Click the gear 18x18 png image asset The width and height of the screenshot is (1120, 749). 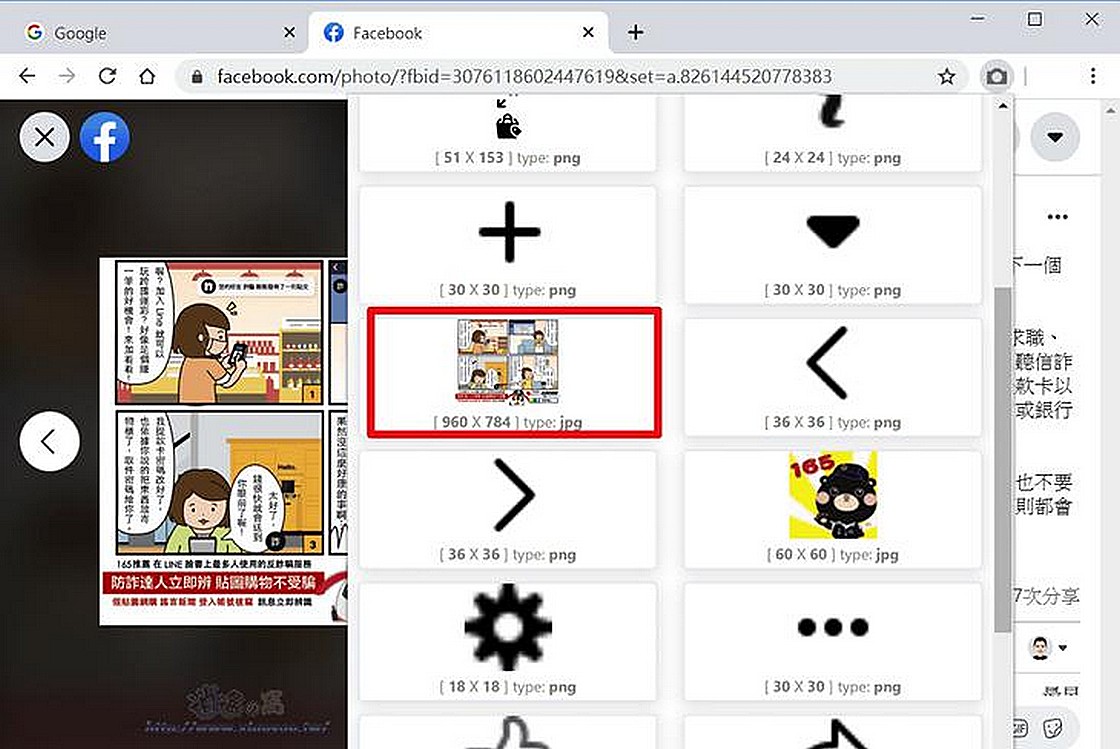pos(508,627)
